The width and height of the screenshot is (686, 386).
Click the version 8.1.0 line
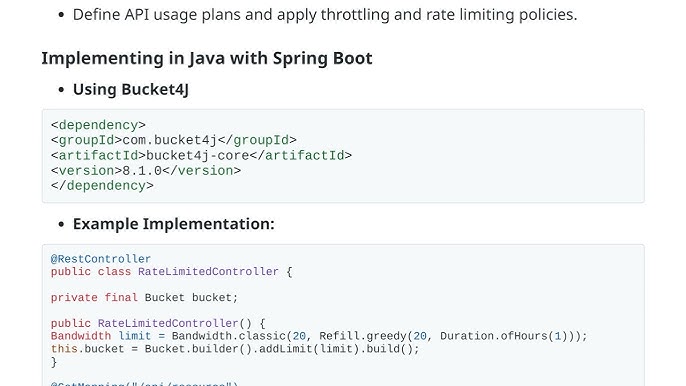click(146, 171)
